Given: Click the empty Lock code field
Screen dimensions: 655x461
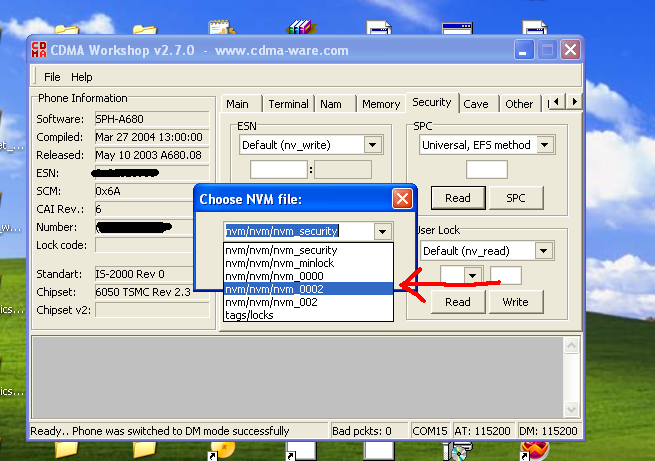Looking at the screenshot, I should coord(144,245).
